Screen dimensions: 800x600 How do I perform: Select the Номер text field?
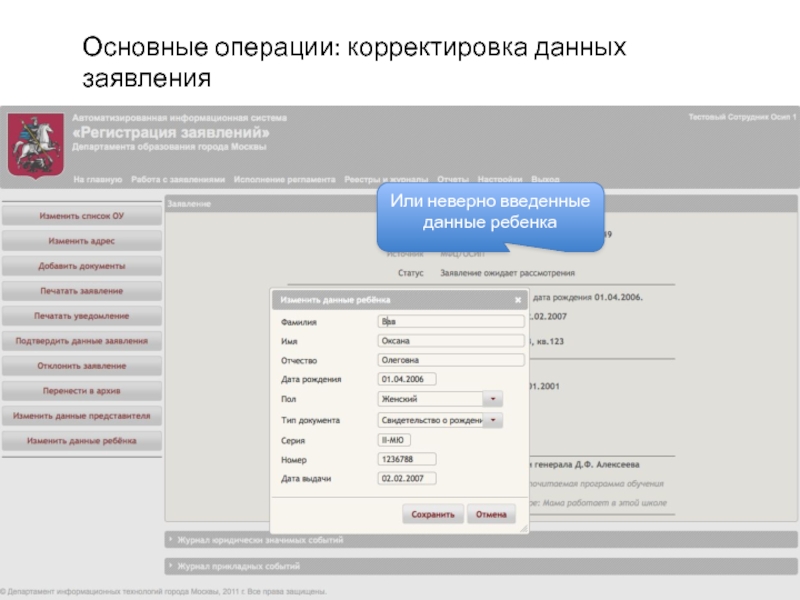coord(407,459)
